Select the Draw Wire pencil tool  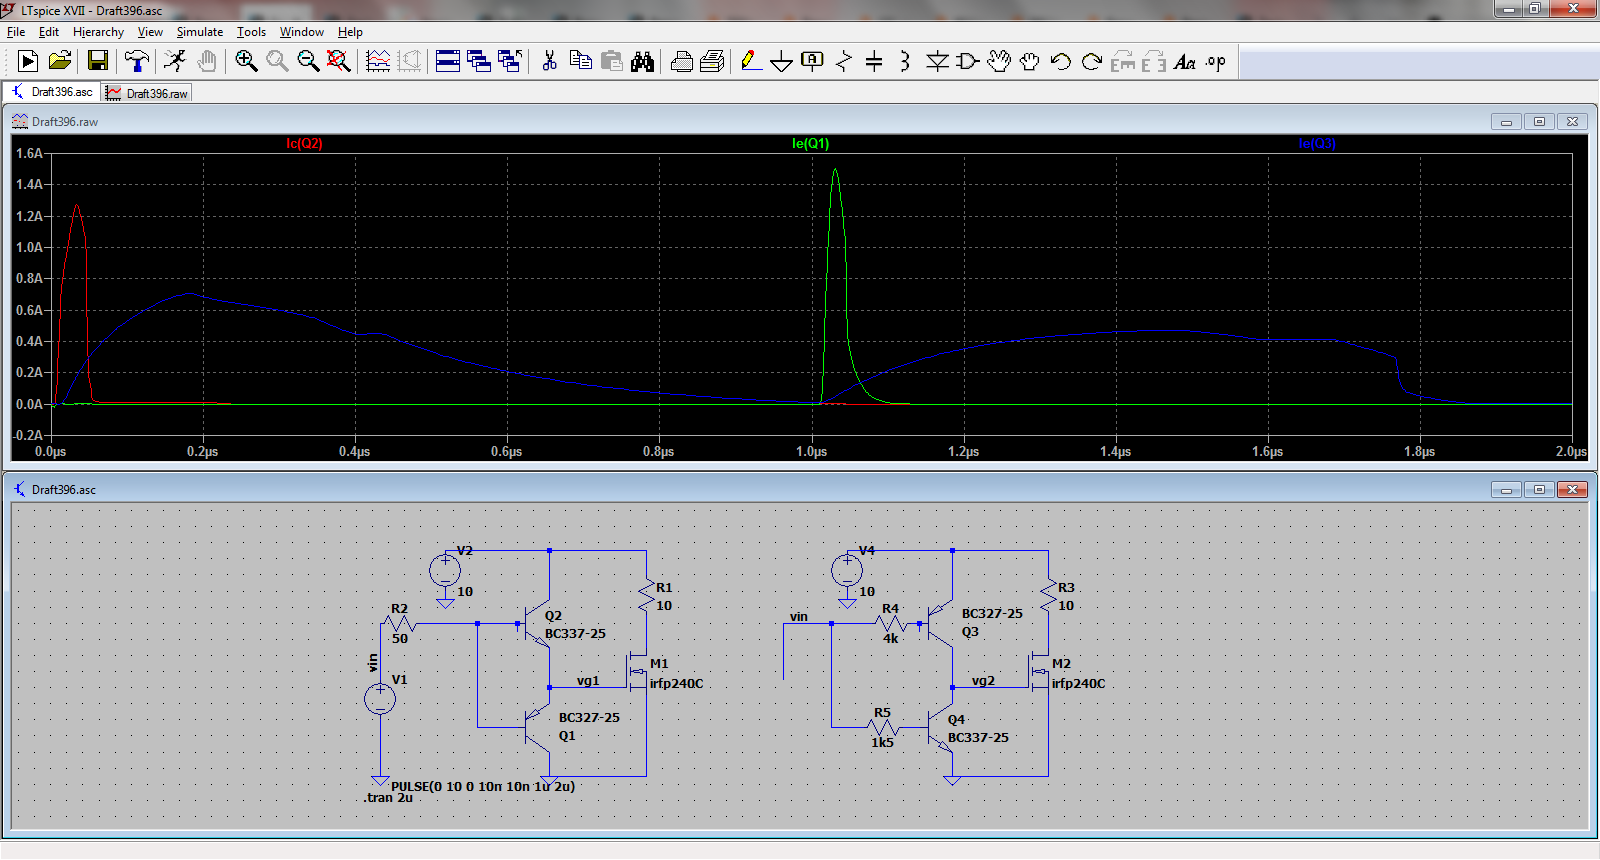(x=751, y=62)
